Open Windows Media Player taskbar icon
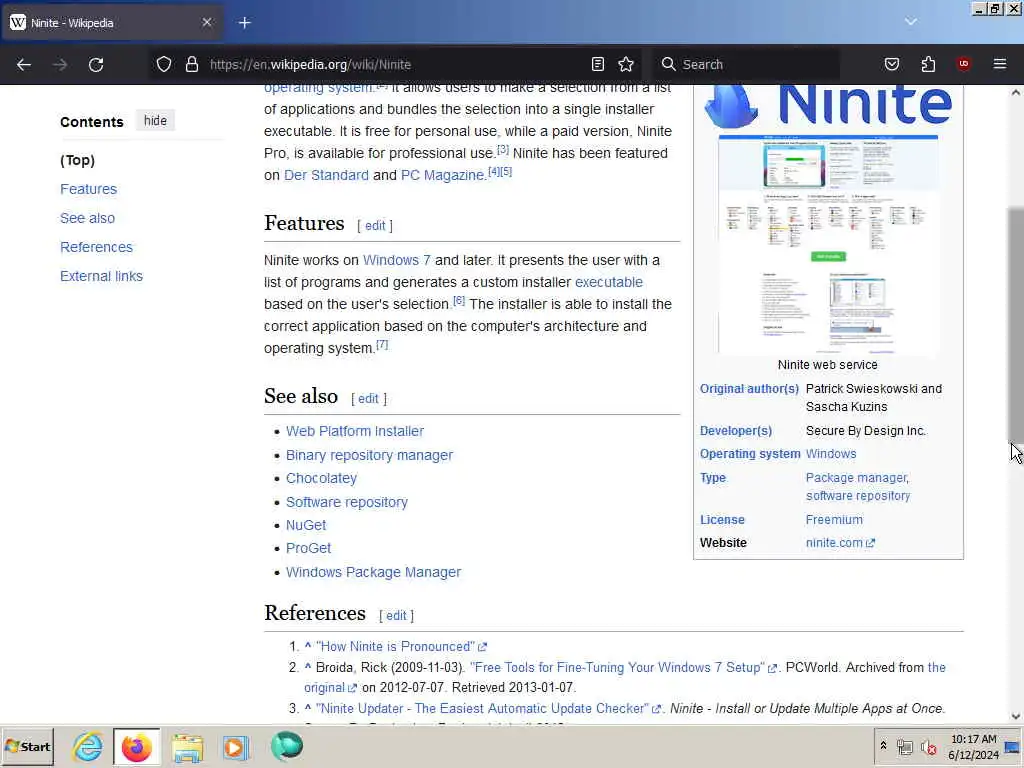Screen dimensions: 1024x768 (x=235, y=747)
